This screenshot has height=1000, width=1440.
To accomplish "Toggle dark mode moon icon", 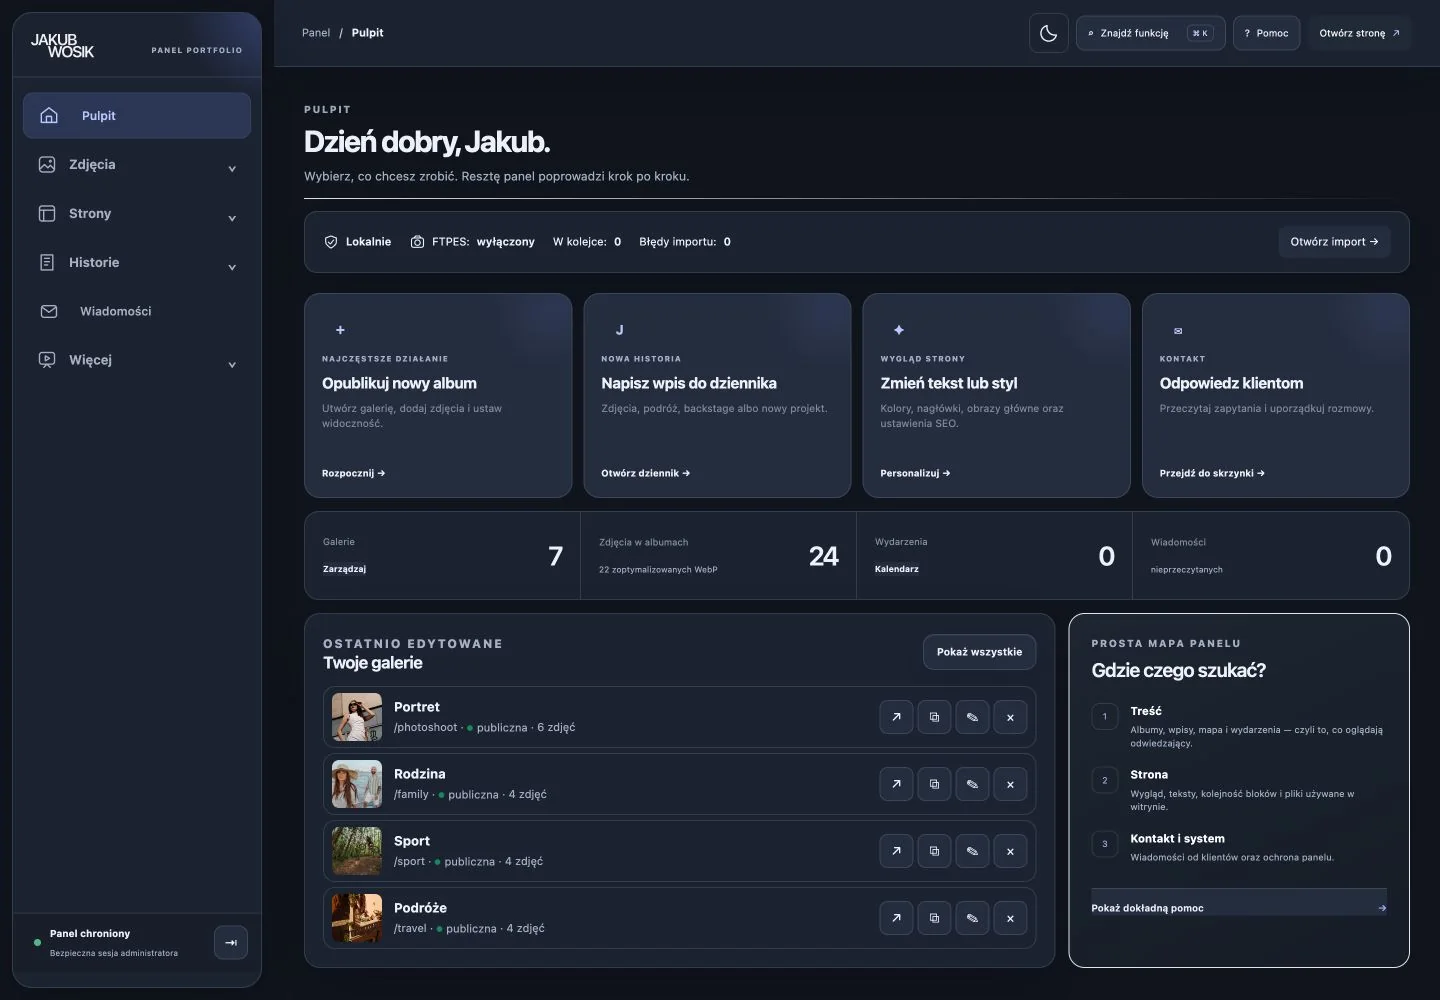I will pyautogui.click(x=1048, y=33).
